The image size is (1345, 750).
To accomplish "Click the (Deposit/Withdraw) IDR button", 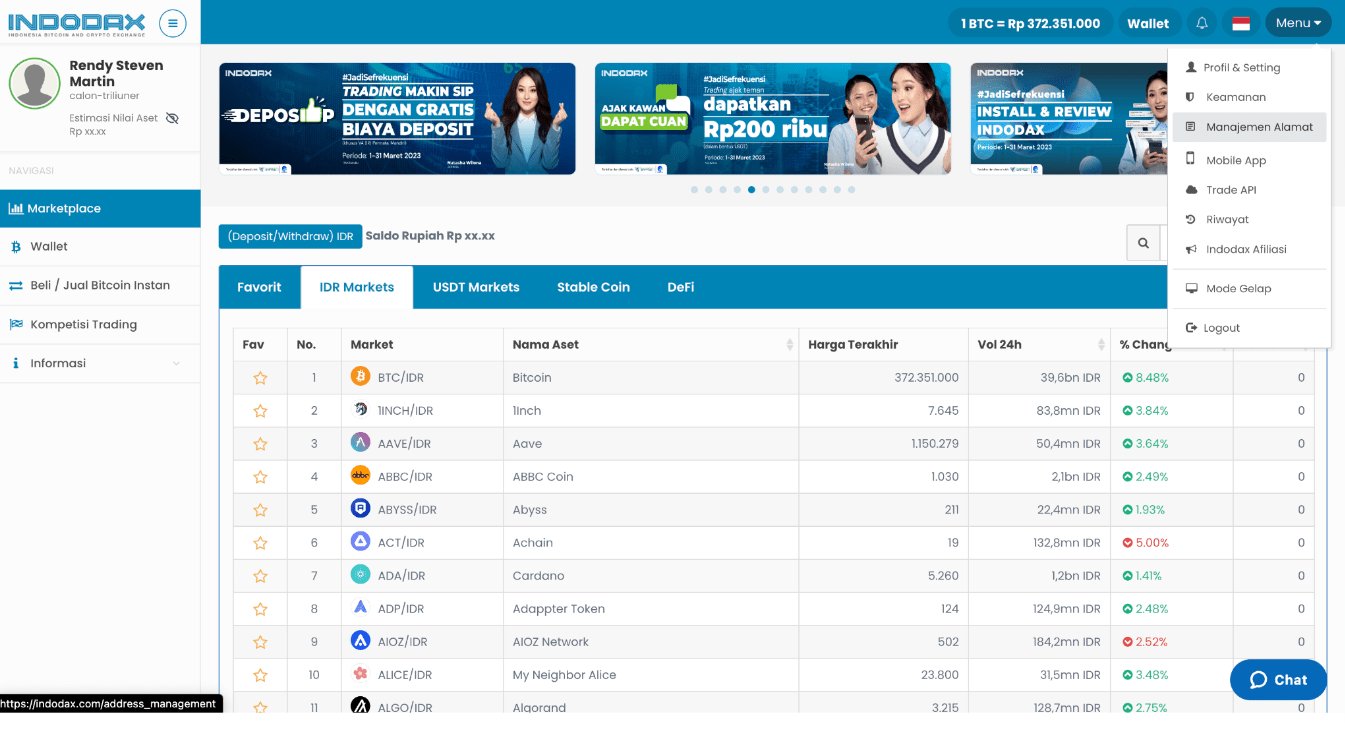I will (290, 236).
